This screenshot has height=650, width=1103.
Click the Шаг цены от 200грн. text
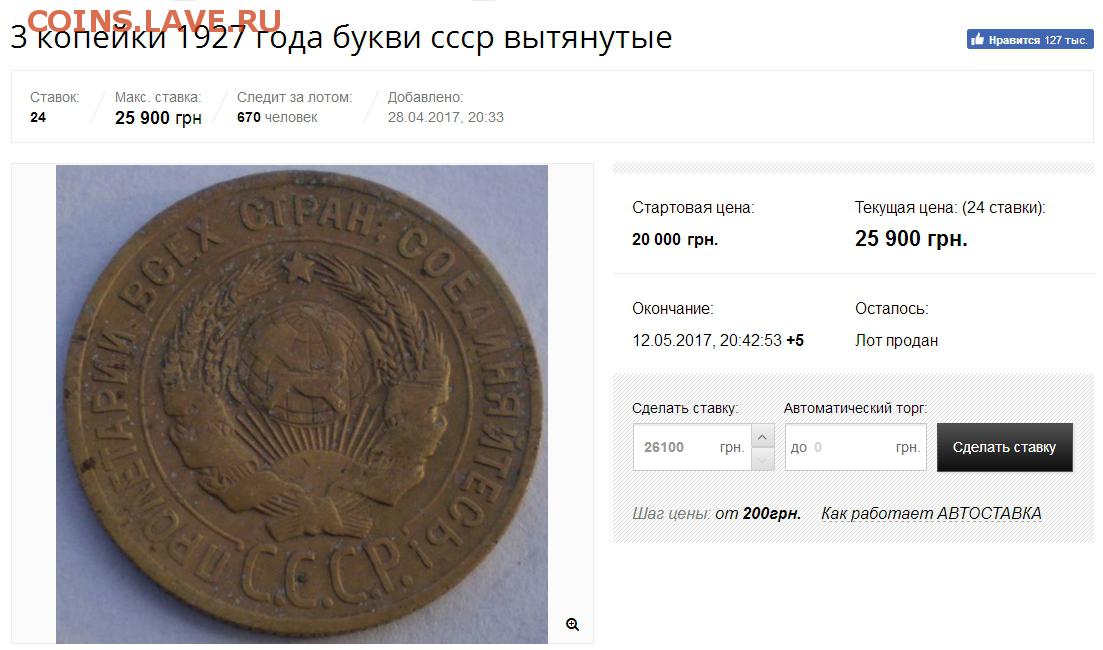pyautogui.click(x=716, y=514)
